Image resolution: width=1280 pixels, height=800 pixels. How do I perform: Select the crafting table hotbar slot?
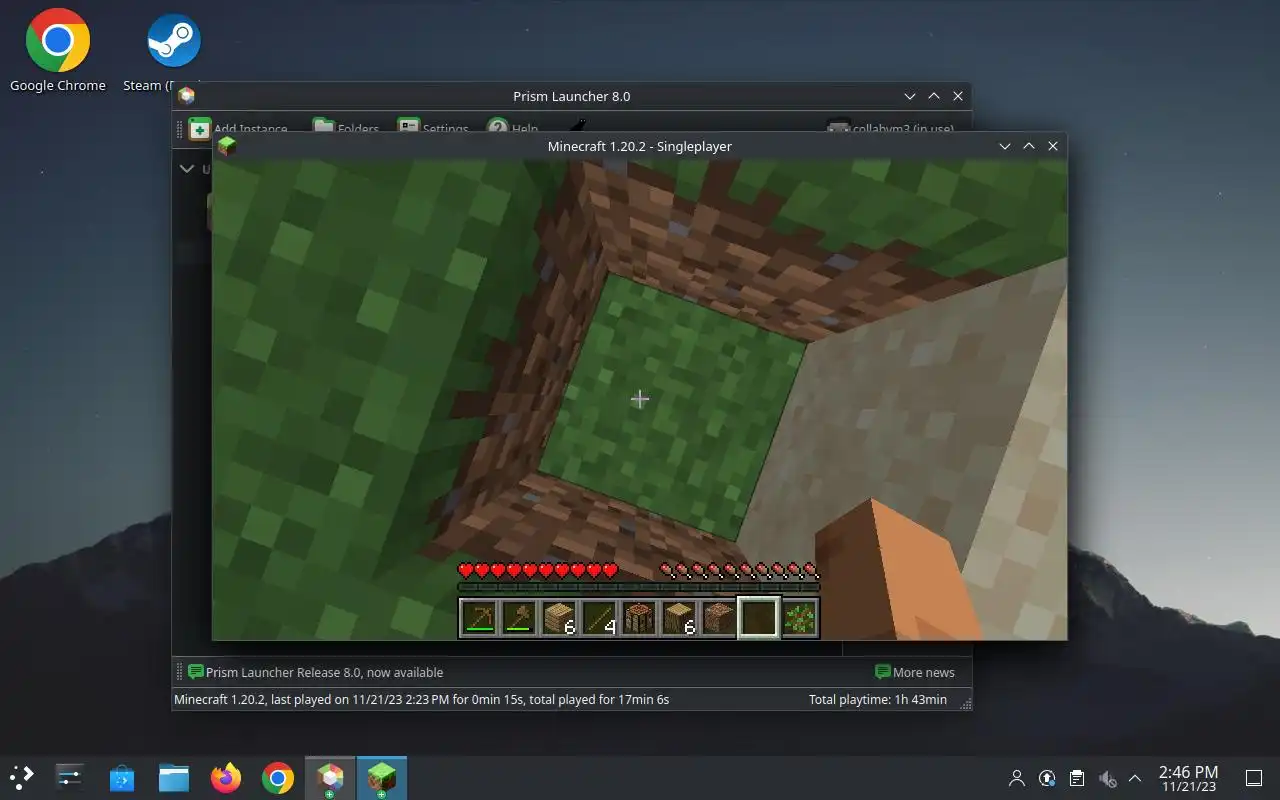pos(639,618)
